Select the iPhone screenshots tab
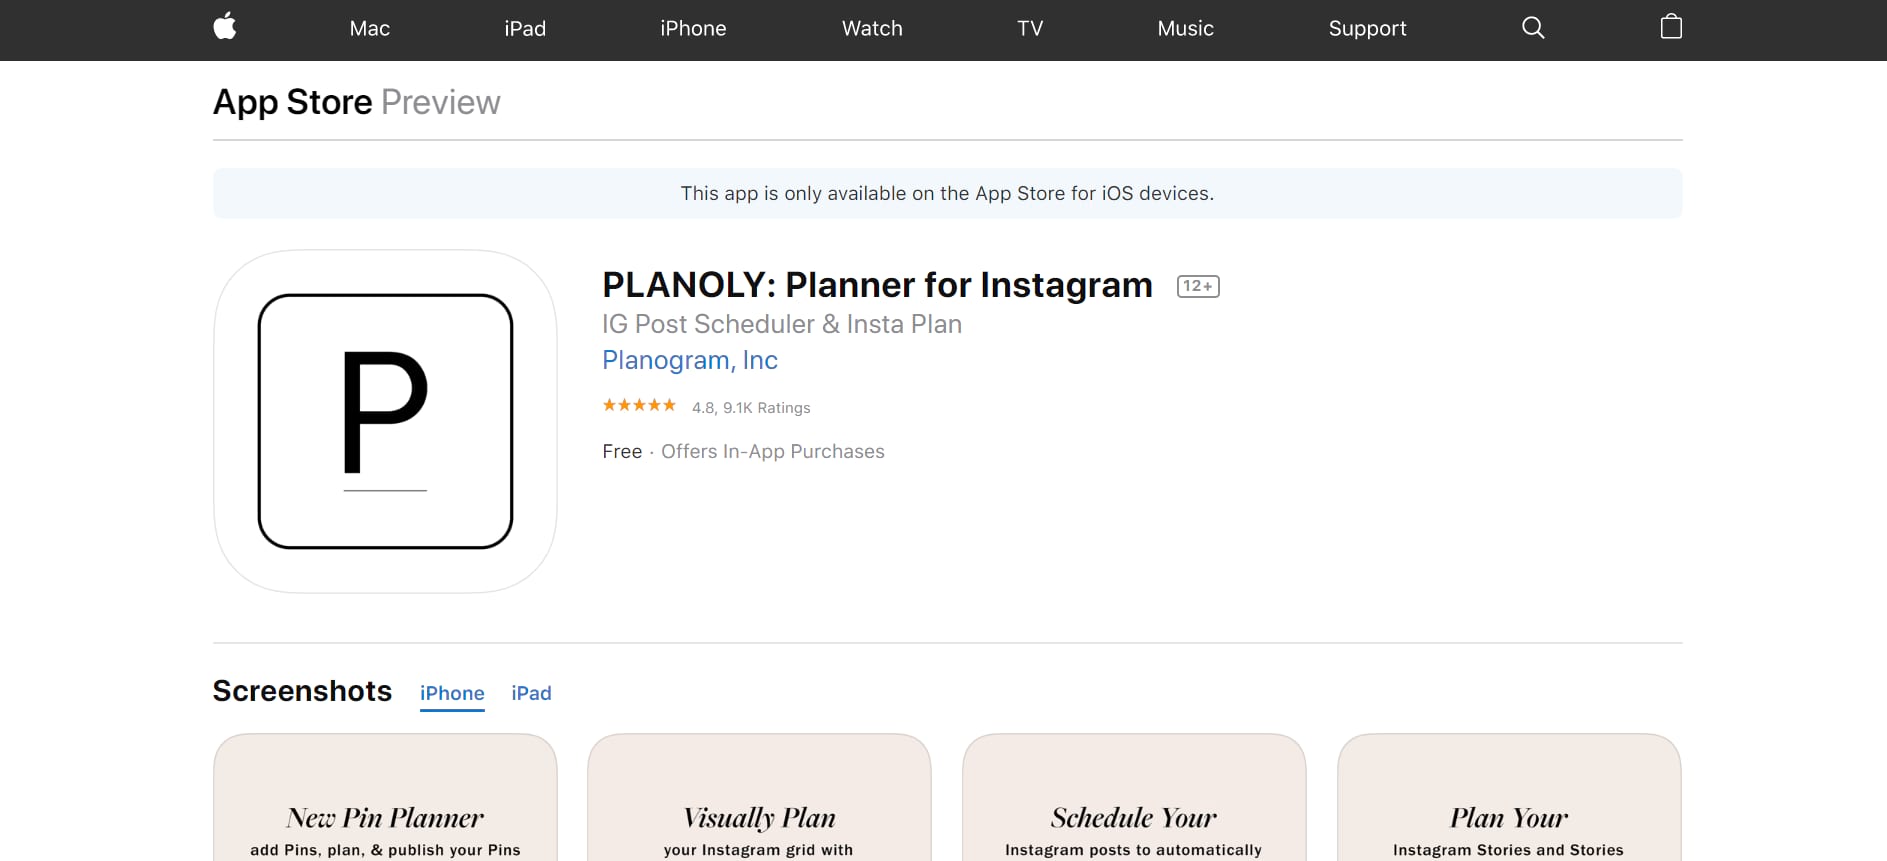1887x861 pixels. tap(452, 693)
